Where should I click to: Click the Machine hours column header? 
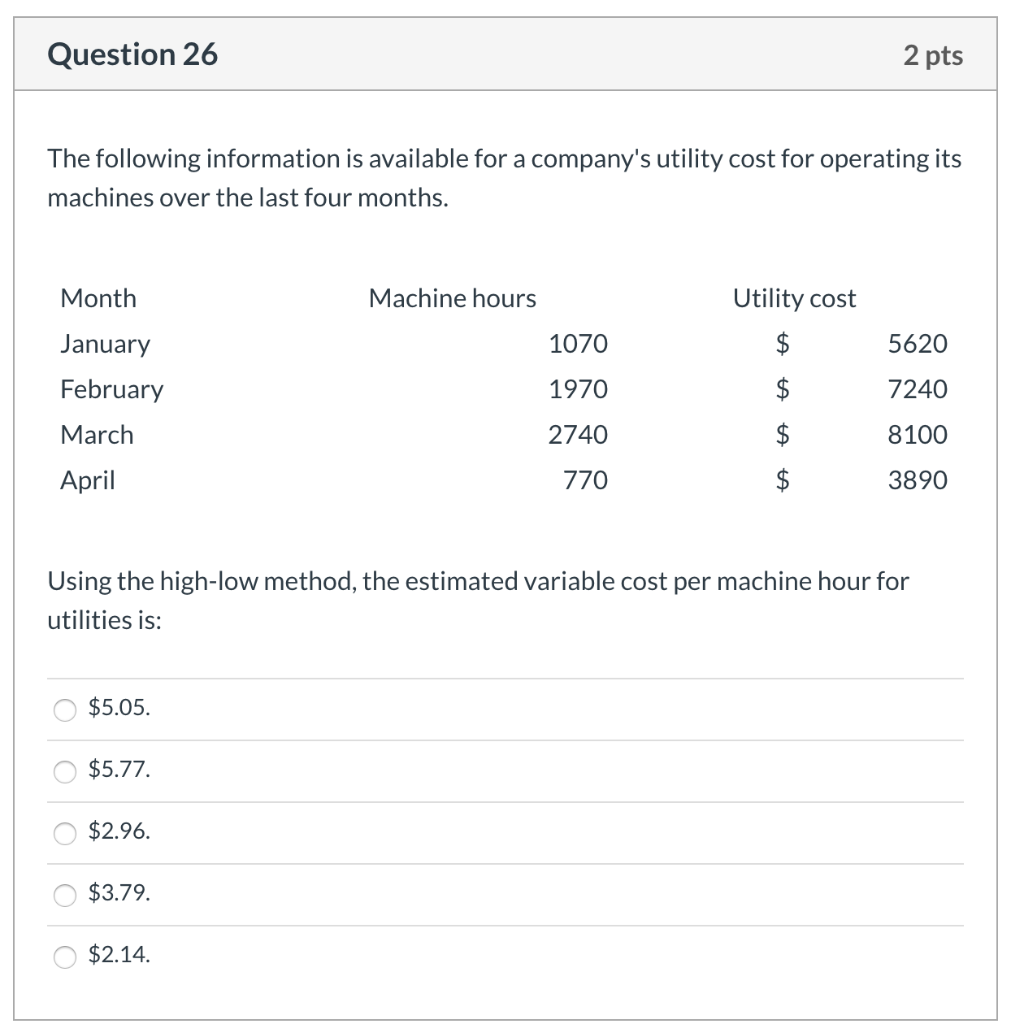click(452, 298)
